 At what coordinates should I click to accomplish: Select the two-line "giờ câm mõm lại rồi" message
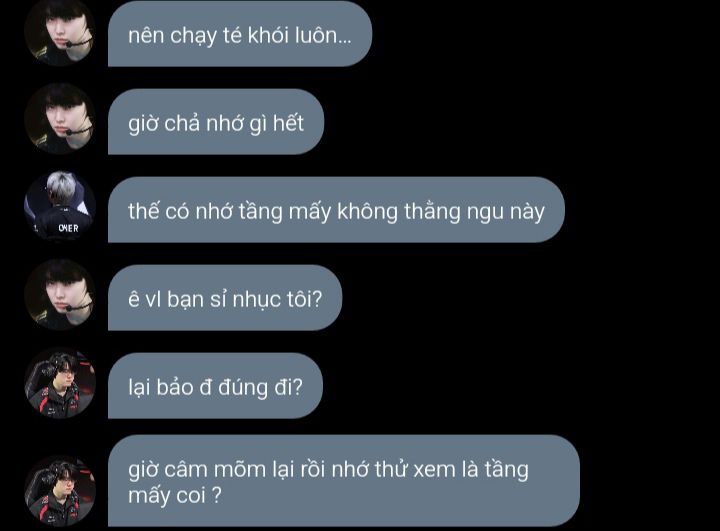point(343,481)
